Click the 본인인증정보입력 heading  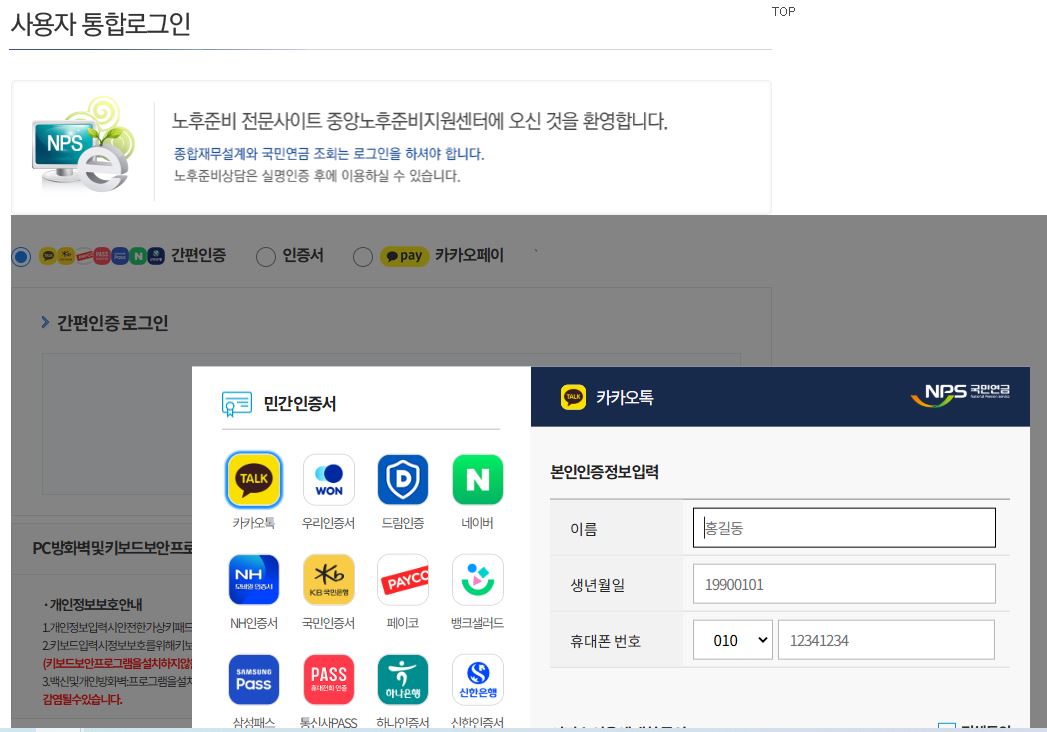pyautogui.click(x=604, y=472)
